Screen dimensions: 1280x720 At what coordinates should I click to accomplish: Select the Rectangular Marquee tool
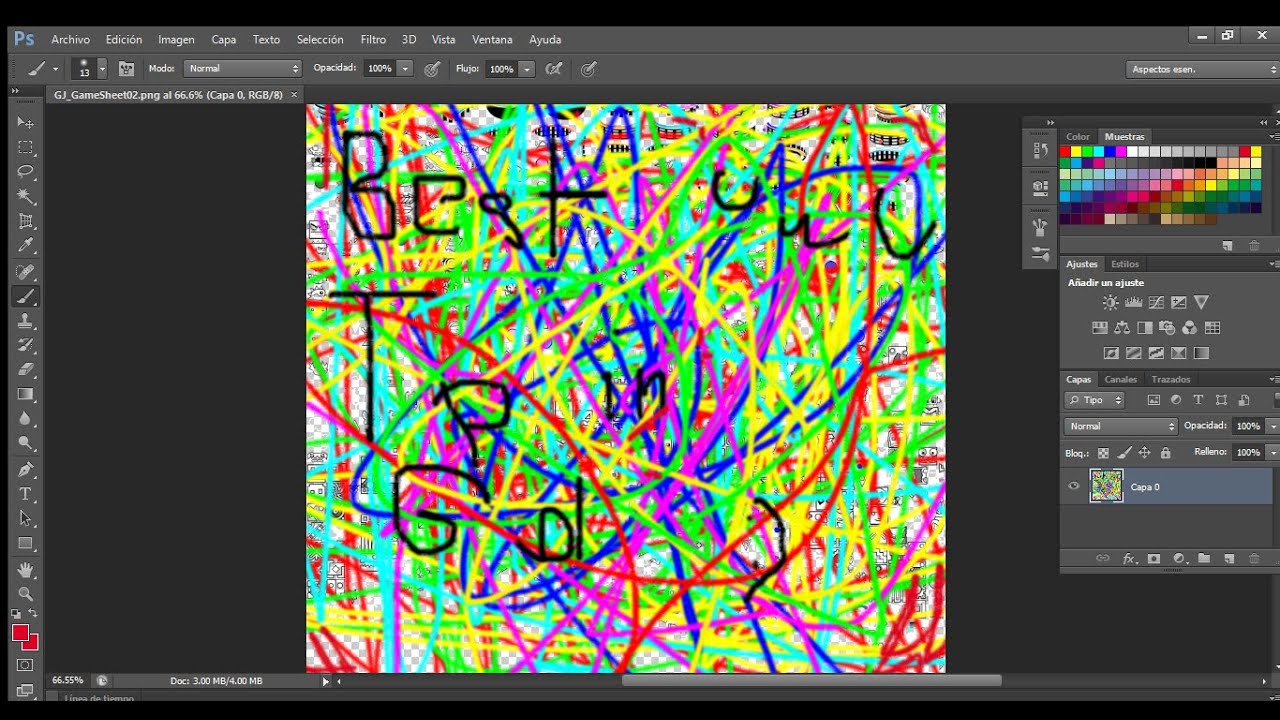[x=26, y=147]
